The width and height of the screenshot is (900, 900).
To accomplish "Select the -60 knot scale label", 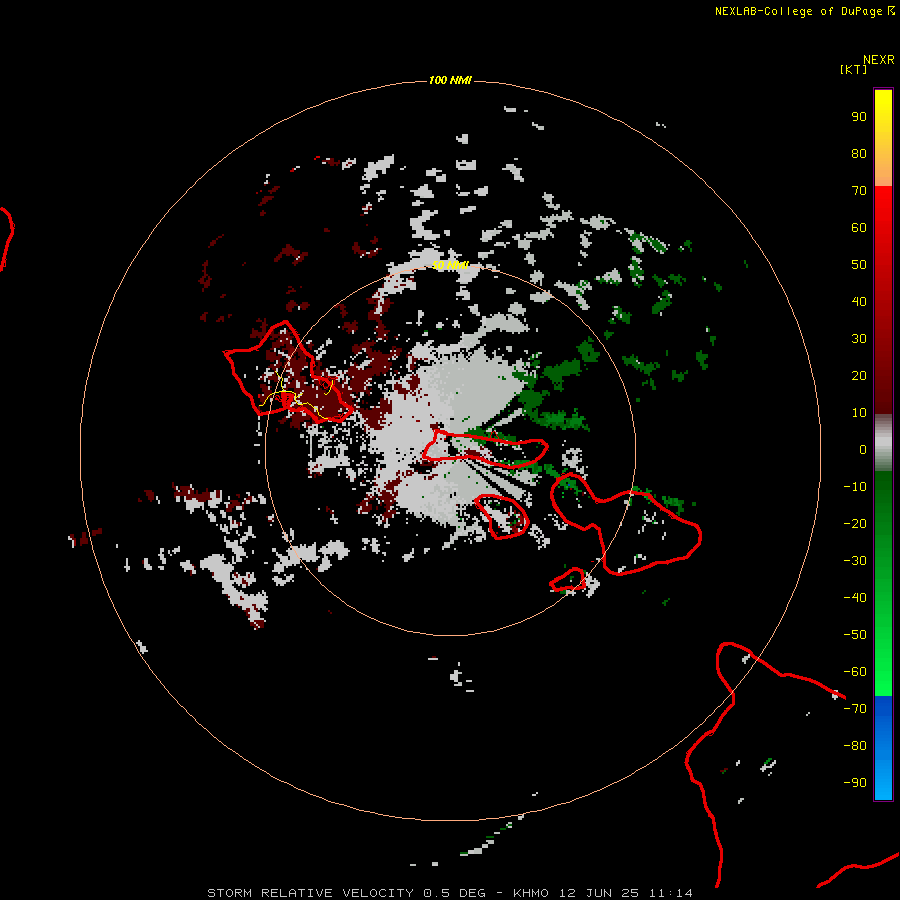I will tap(855, 672).
